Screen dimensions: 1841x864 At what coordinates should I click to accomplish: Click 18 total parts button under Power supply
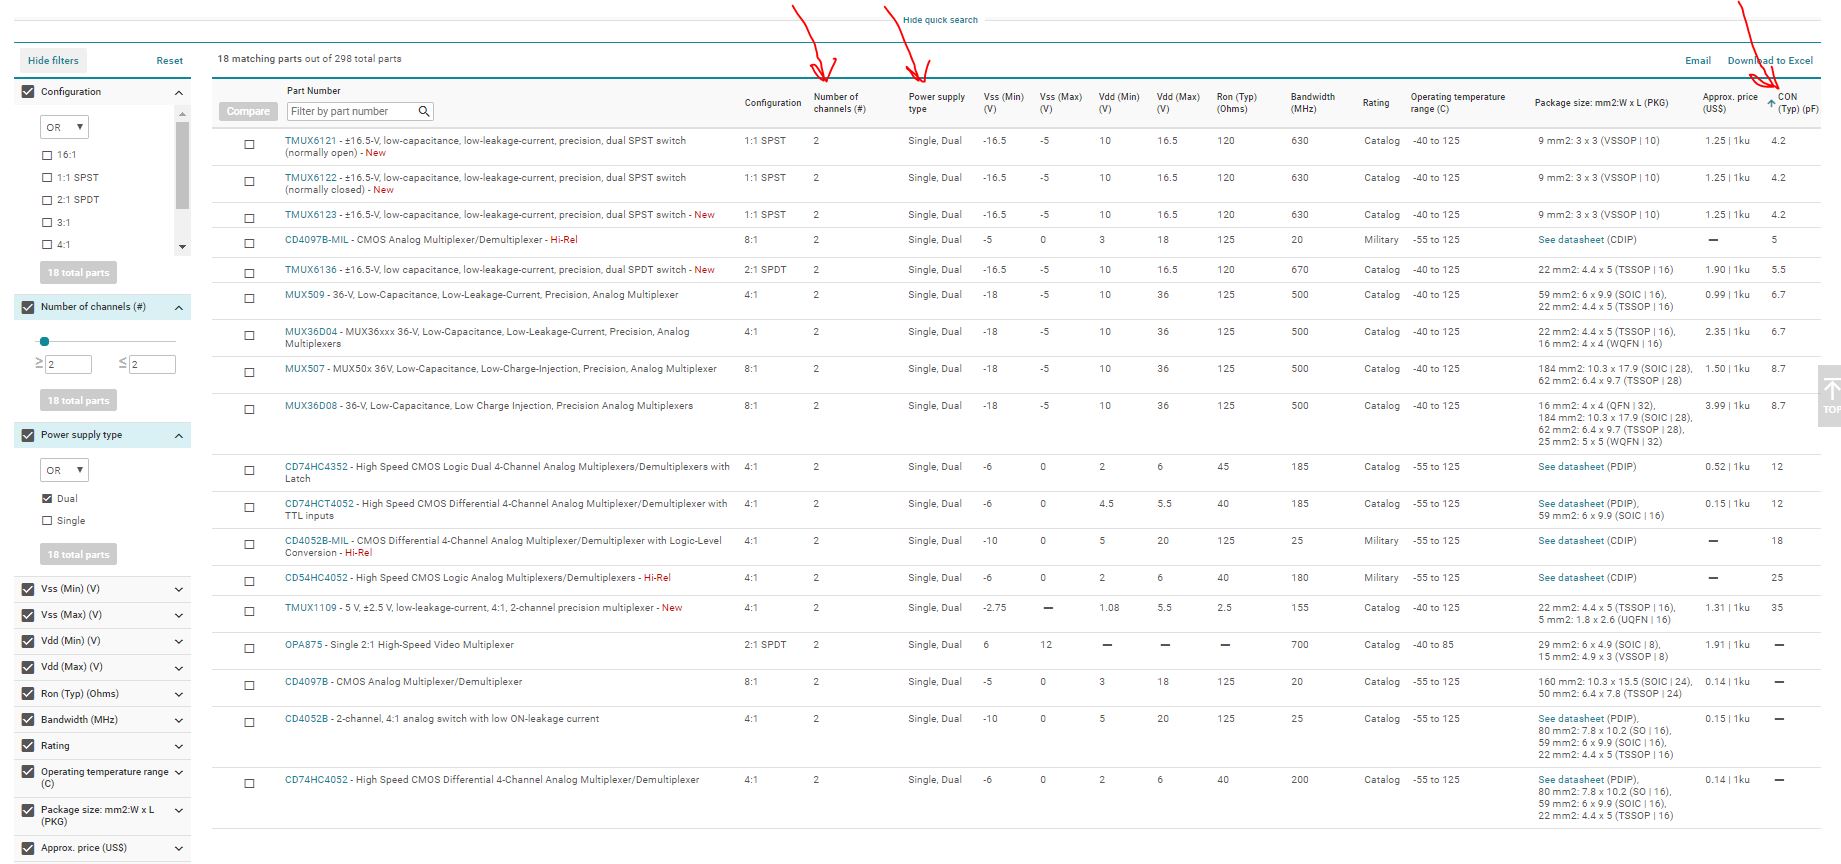(78, 555)
